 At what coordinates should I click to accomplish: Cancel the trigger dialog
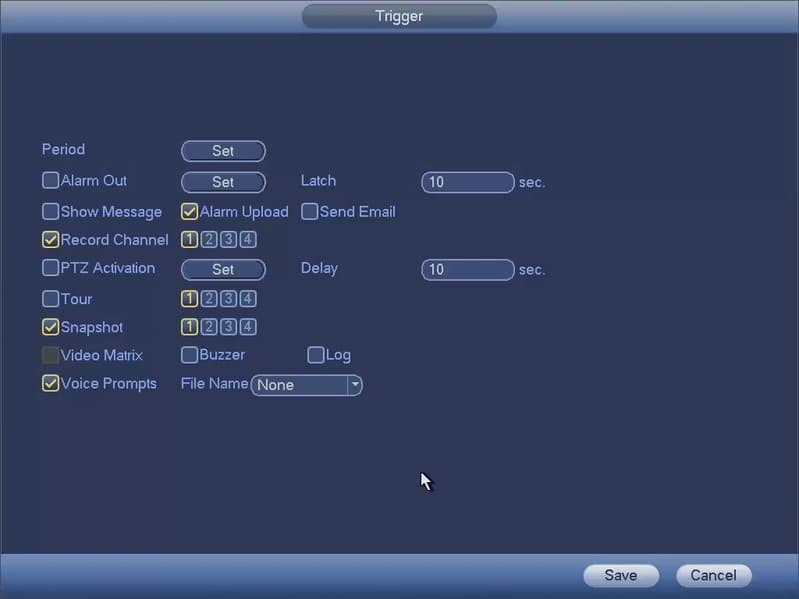713,576
